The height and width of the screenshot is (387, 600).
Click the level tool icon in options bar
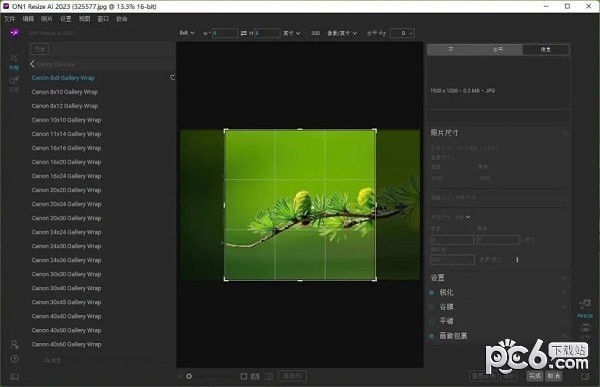382,33
